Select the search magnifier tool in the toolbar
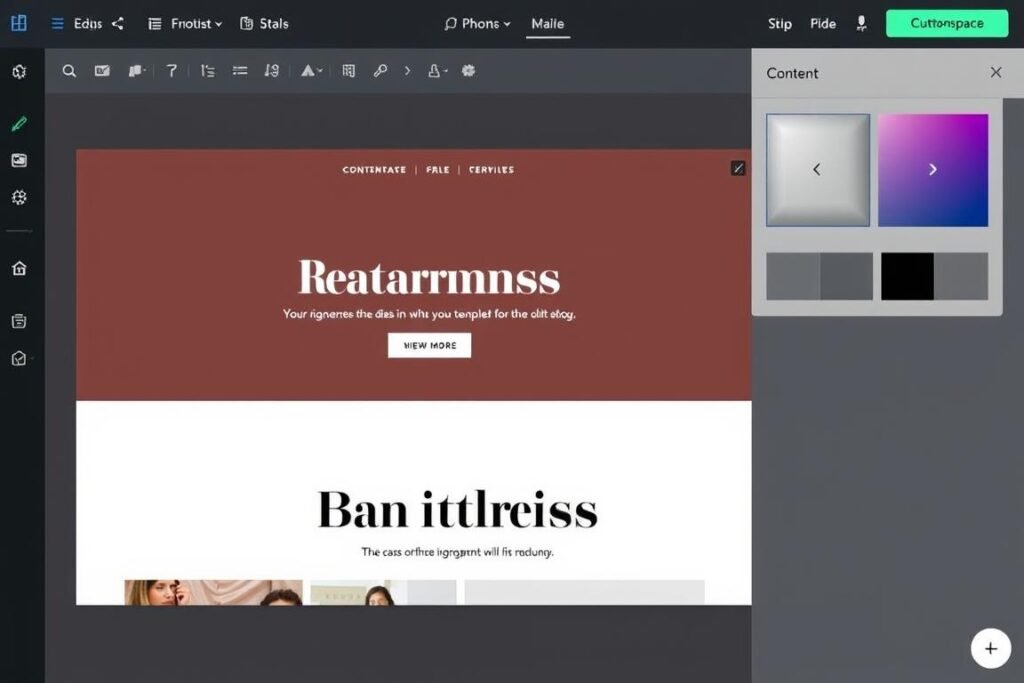Image resolution: width=1024 pixels, height=683 pixels. 69,71
